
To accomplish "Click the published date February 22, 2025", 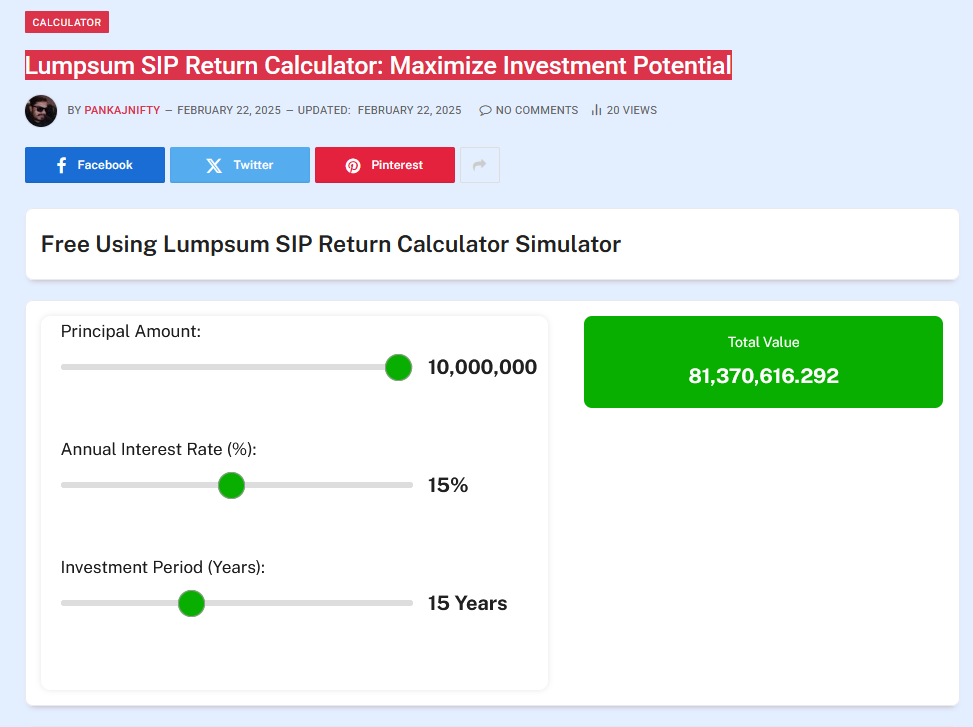I will 229,110.
